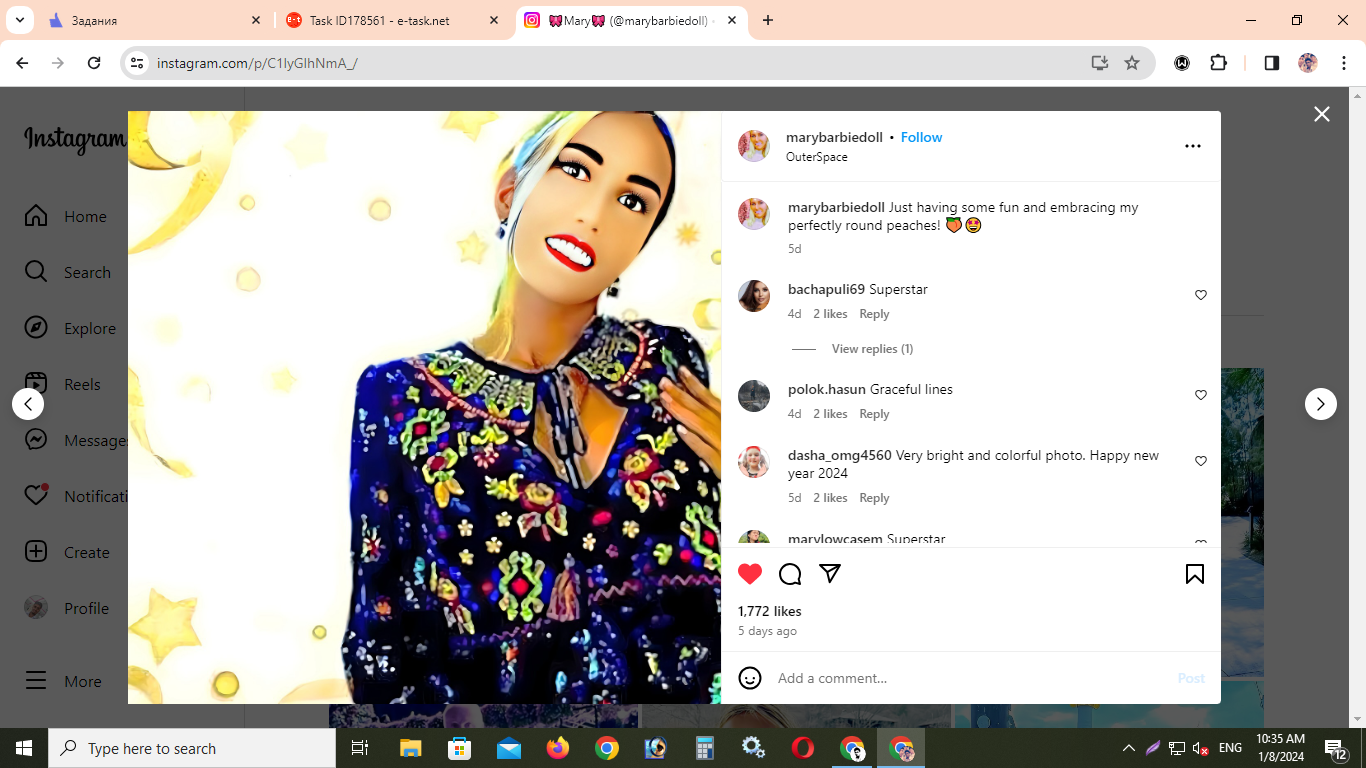The image size is (1366, 768).
Task: Open the More menu in sidebar
Action: pos(63,681)
